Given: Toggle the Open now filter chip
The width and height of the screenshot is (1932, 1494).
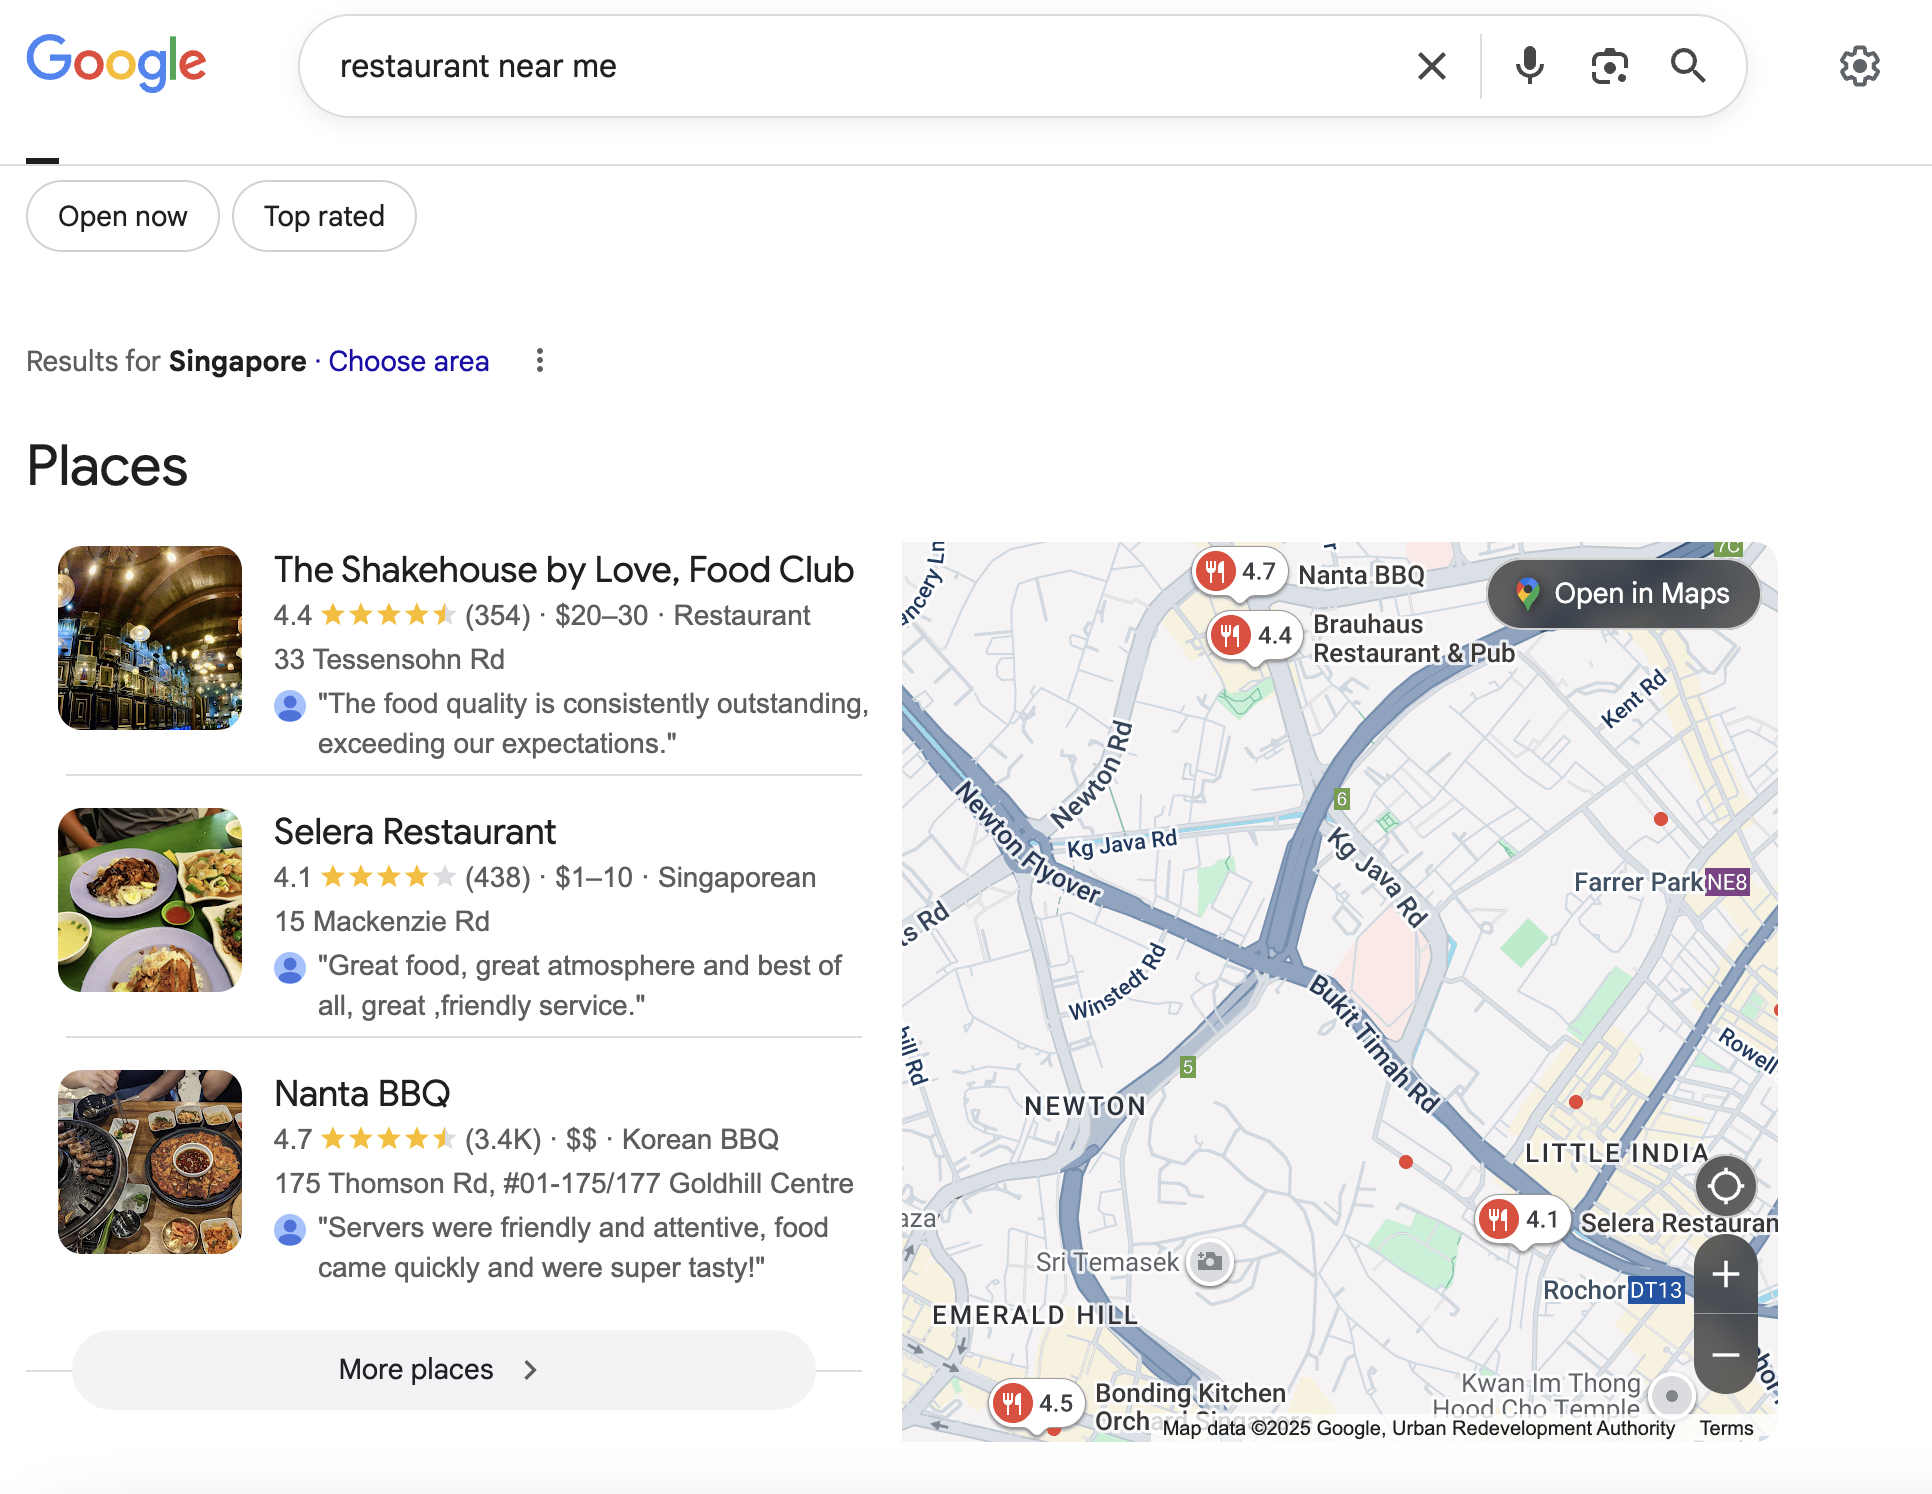Looking at the screenshot, I should [x=123, y=216].
